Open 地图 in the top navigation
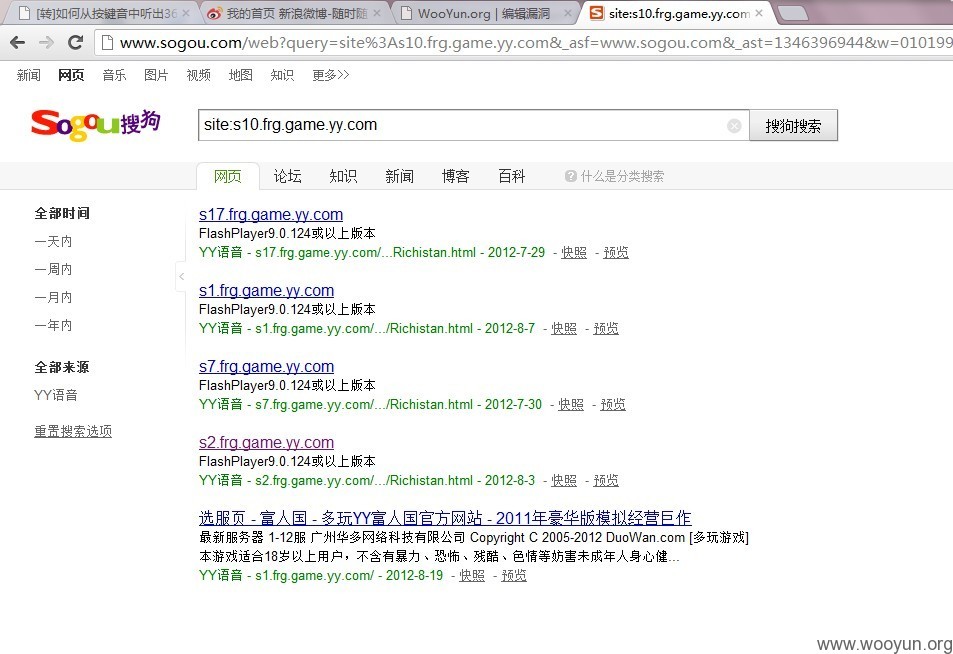Viewport: 953px width, 654px height. [241, 75]
